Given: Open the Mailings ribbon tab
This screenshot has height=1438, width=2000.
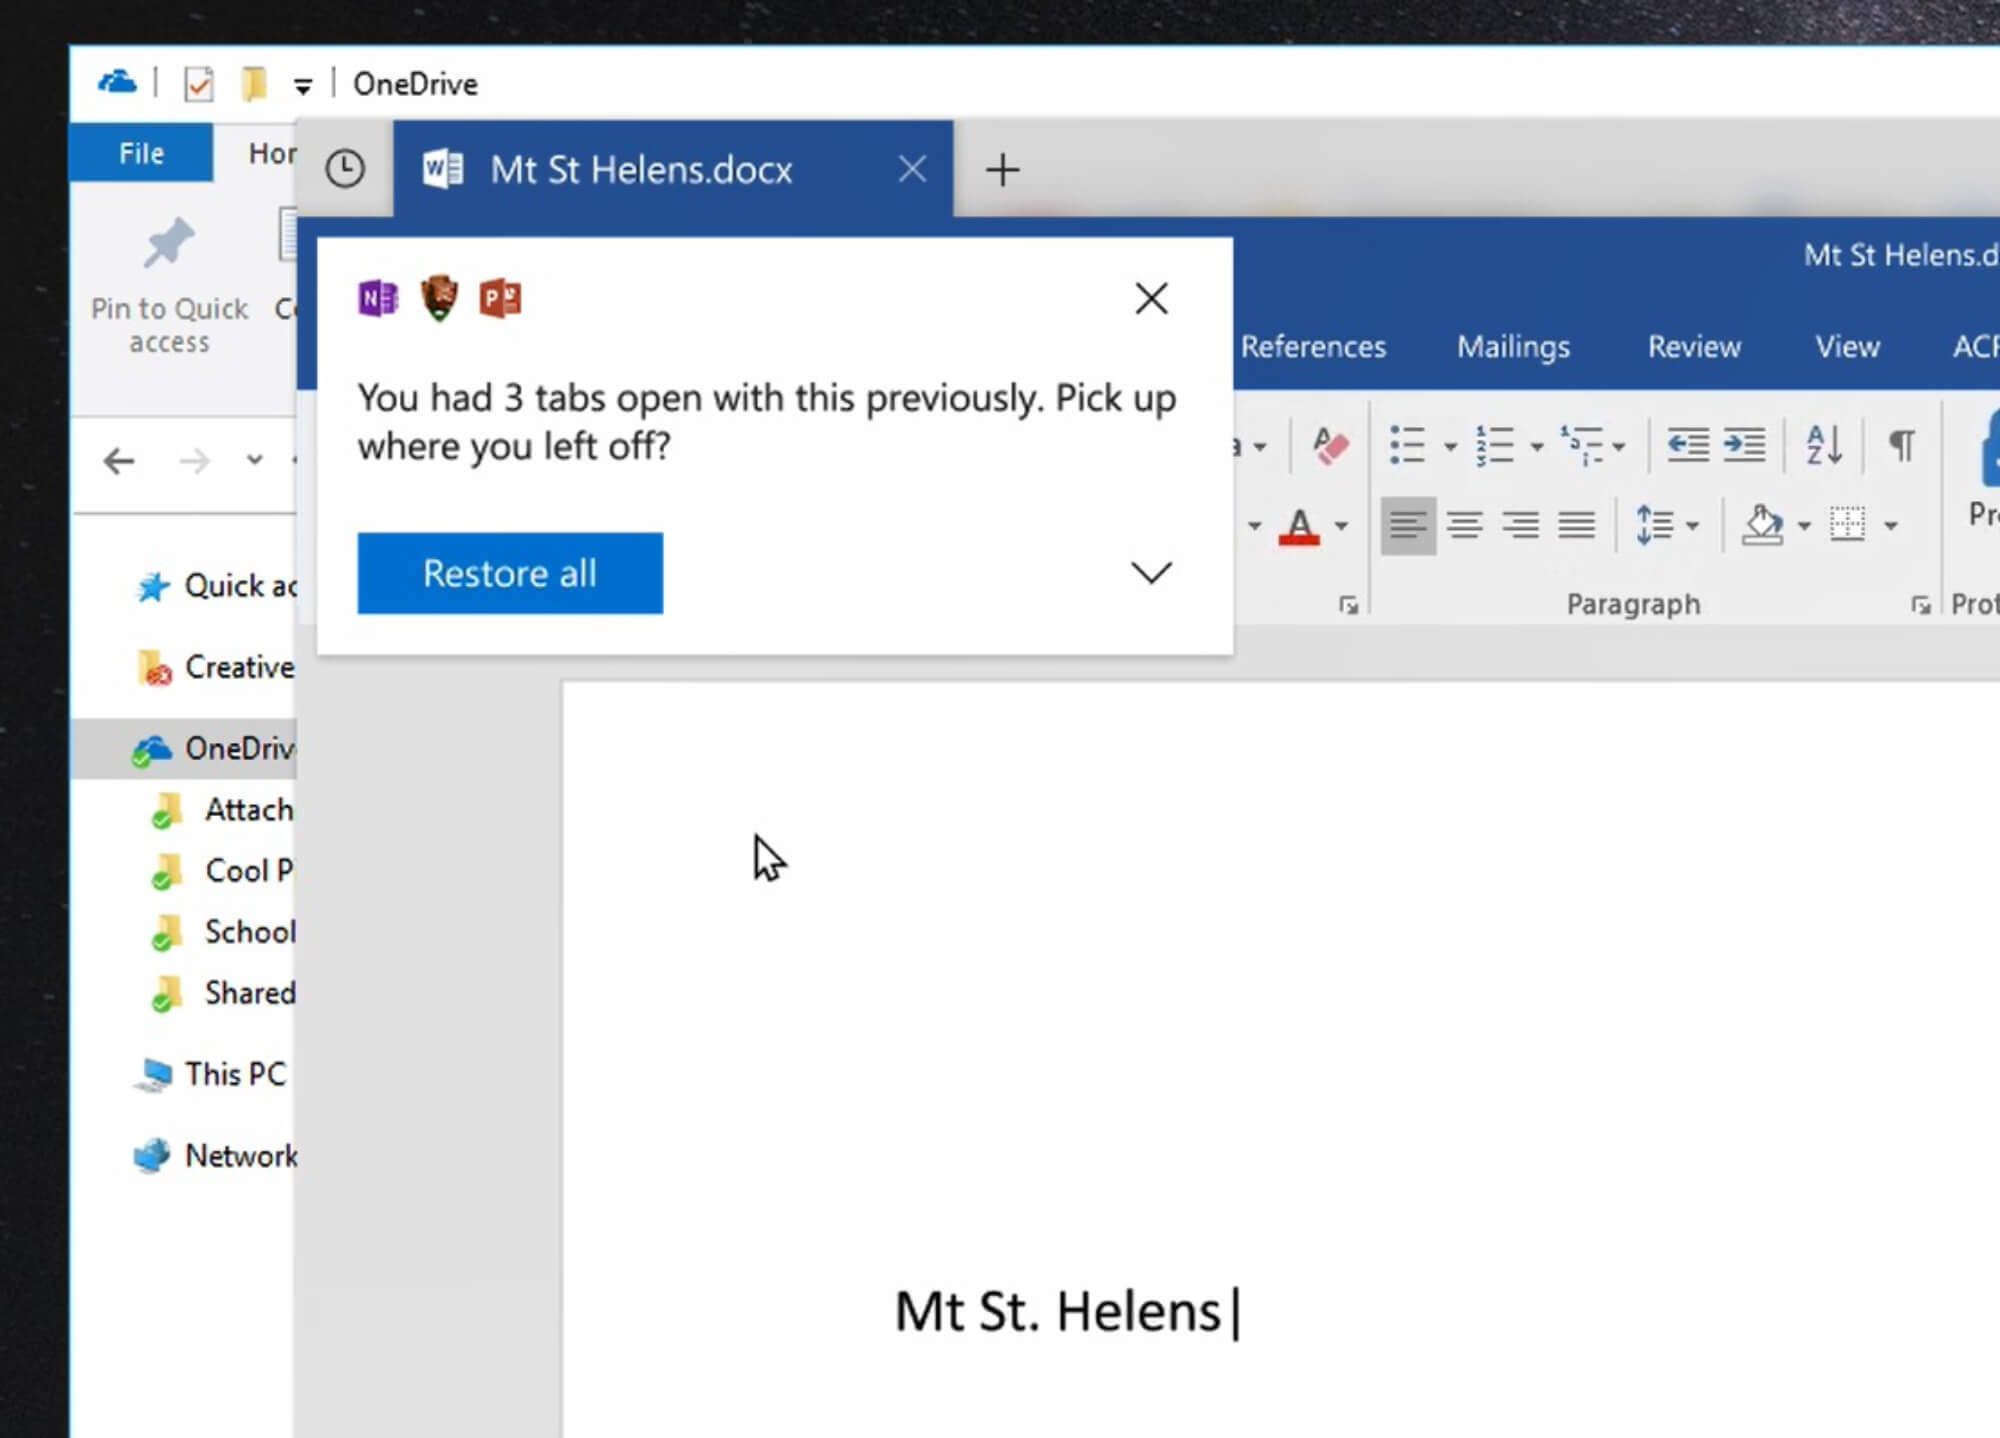Looking at the screenshot, I should point(1513,347).
